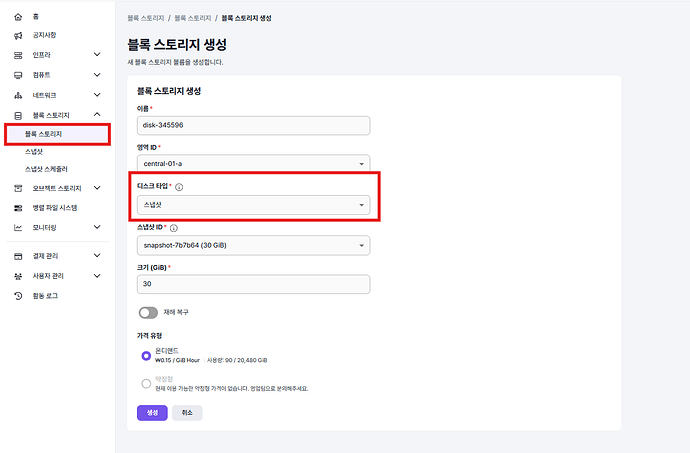
Task: Click the Activity Log history icon
Action: [18, 296]
